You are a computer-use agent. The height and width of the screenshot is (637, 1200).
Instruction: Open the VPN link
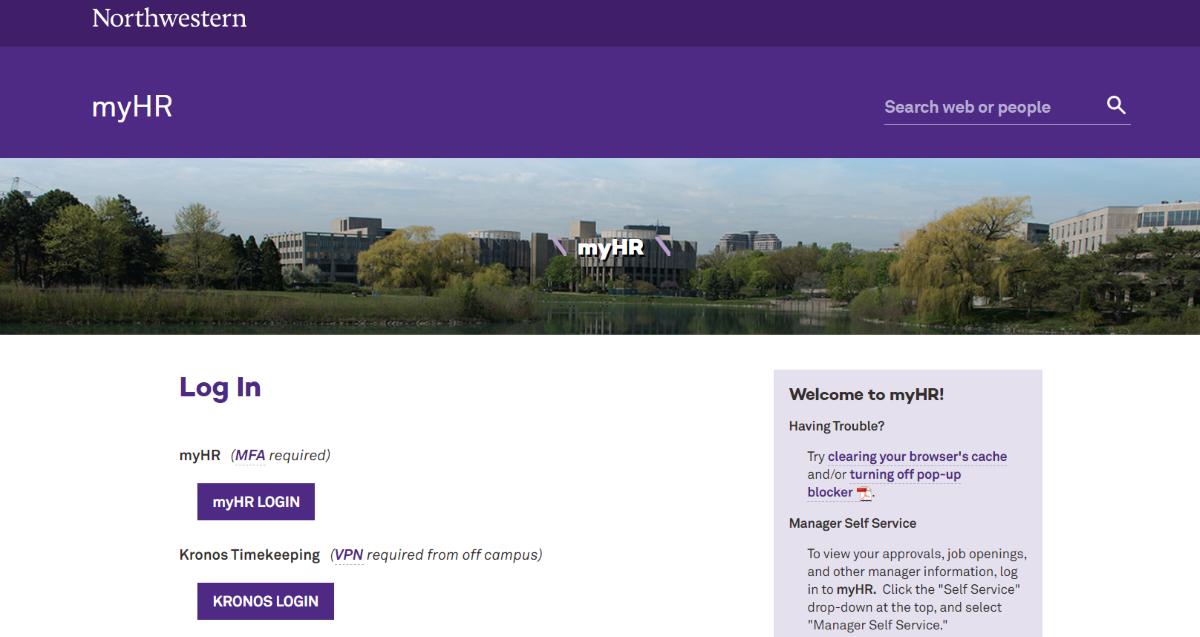(349, 554)
